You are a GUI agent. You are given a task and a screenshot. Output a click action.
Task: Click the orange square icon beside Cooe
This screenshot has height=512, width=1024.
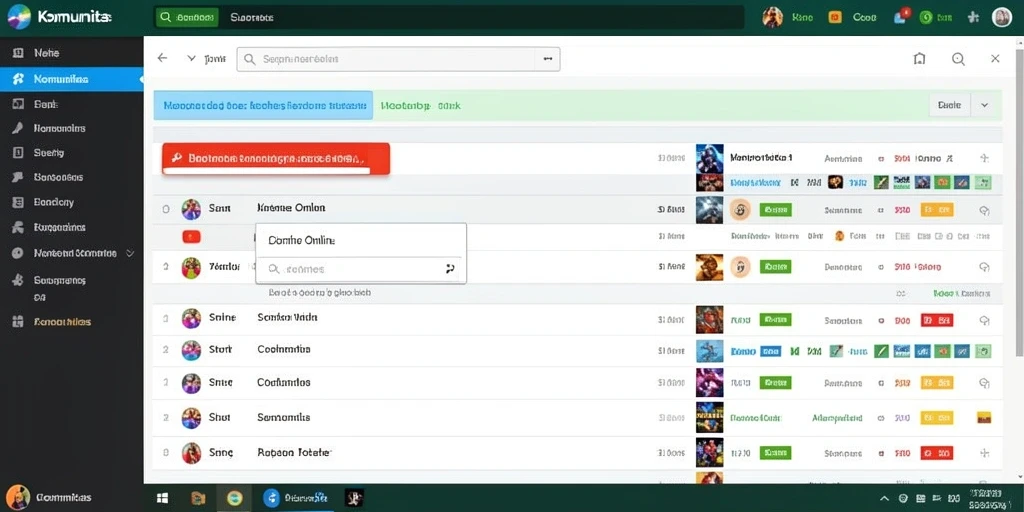pyautogui.click(x=834, y=18)
